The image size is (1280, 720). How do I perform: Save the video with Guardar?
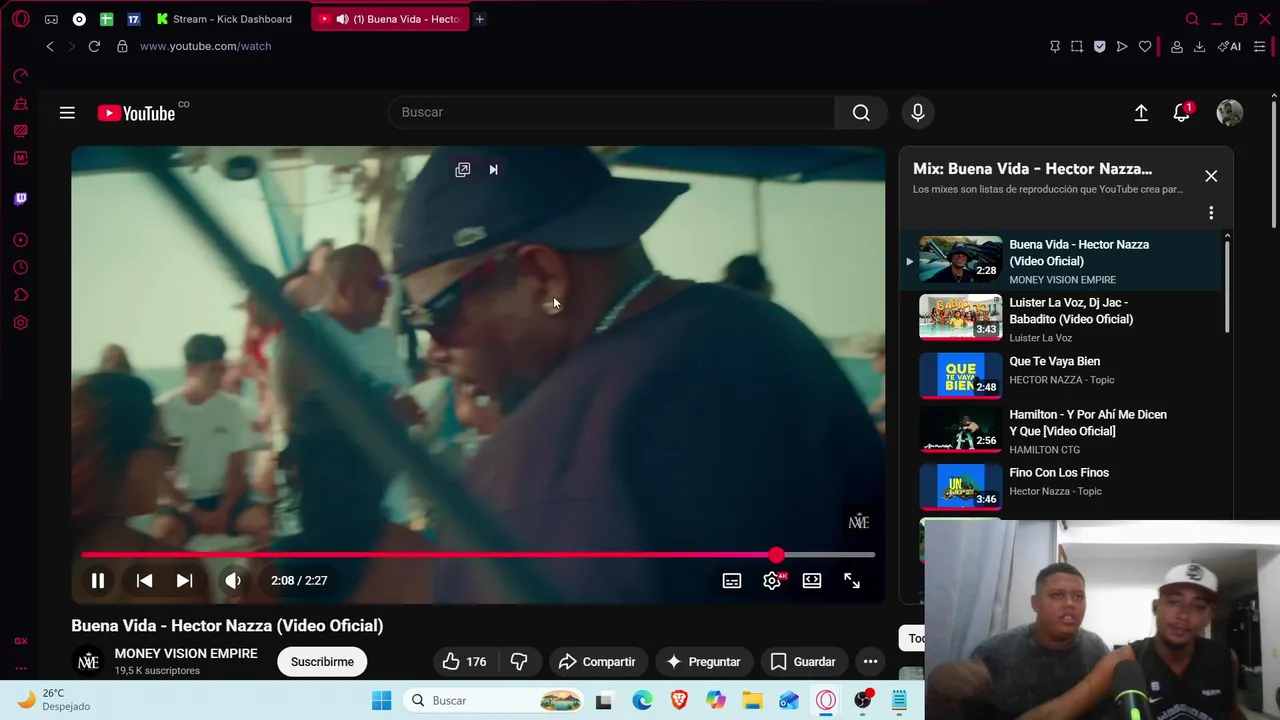(803, 662)
